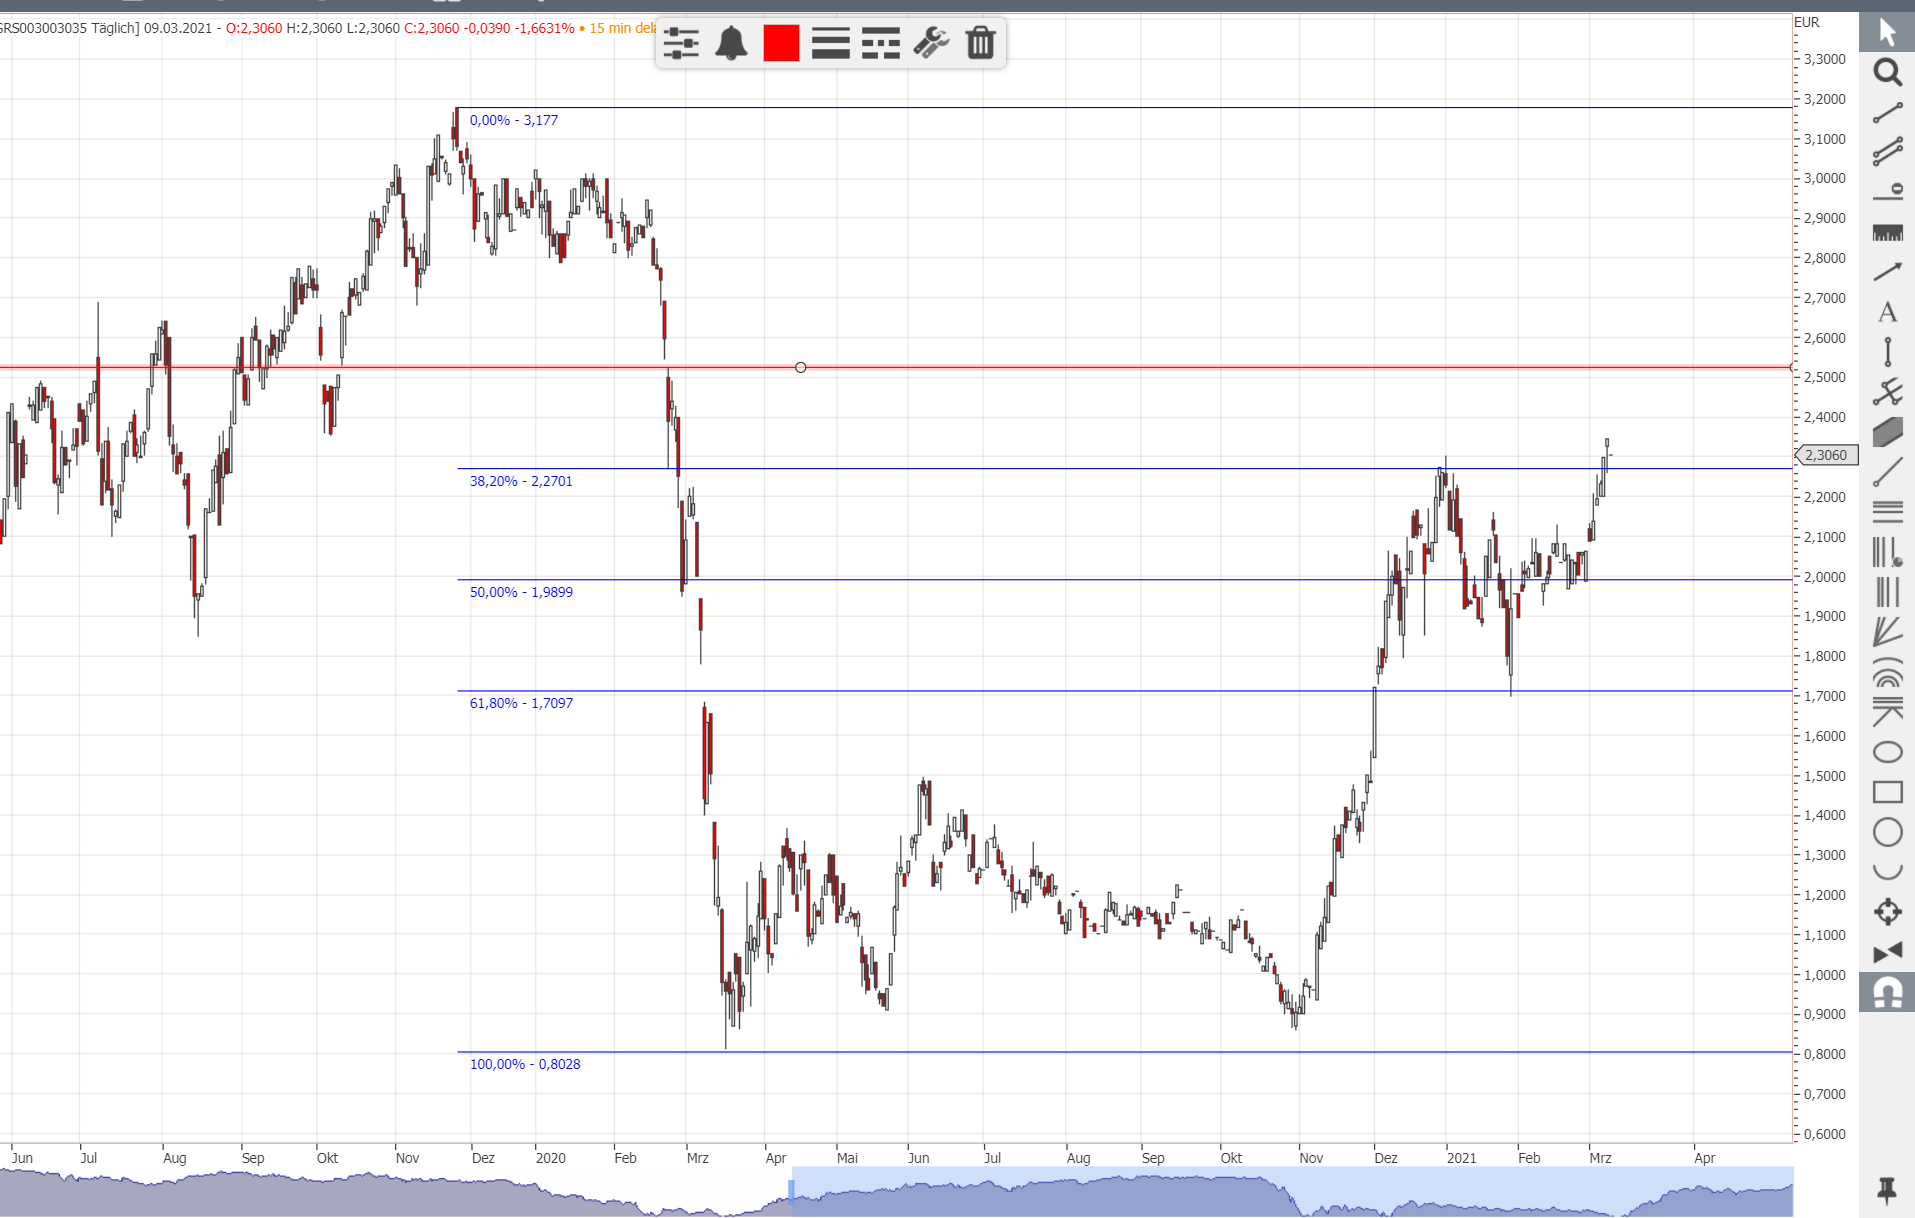Select the parallel channel tool
This screenshot has width=1915, height=1218.
pyautogui.click(x=1887, y=152)
